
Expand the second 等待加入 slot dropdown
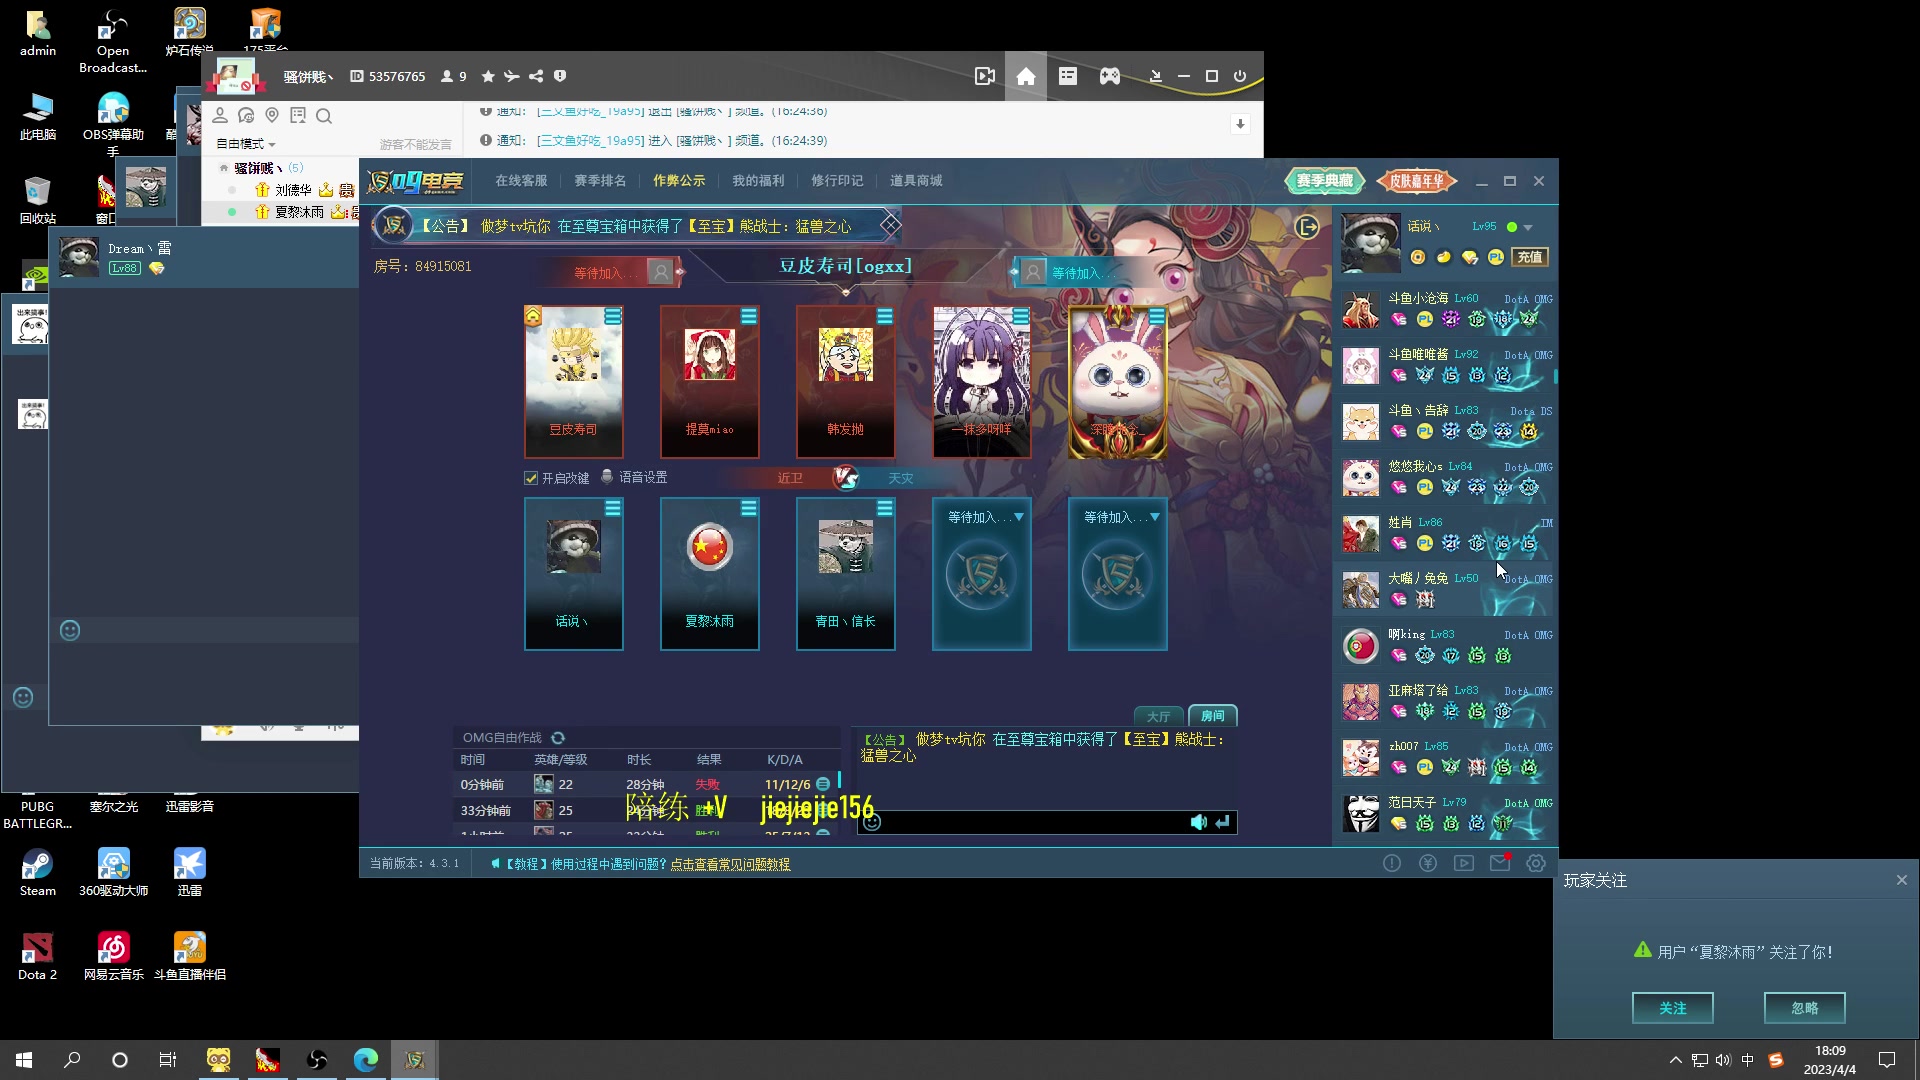click(1154, 517)
